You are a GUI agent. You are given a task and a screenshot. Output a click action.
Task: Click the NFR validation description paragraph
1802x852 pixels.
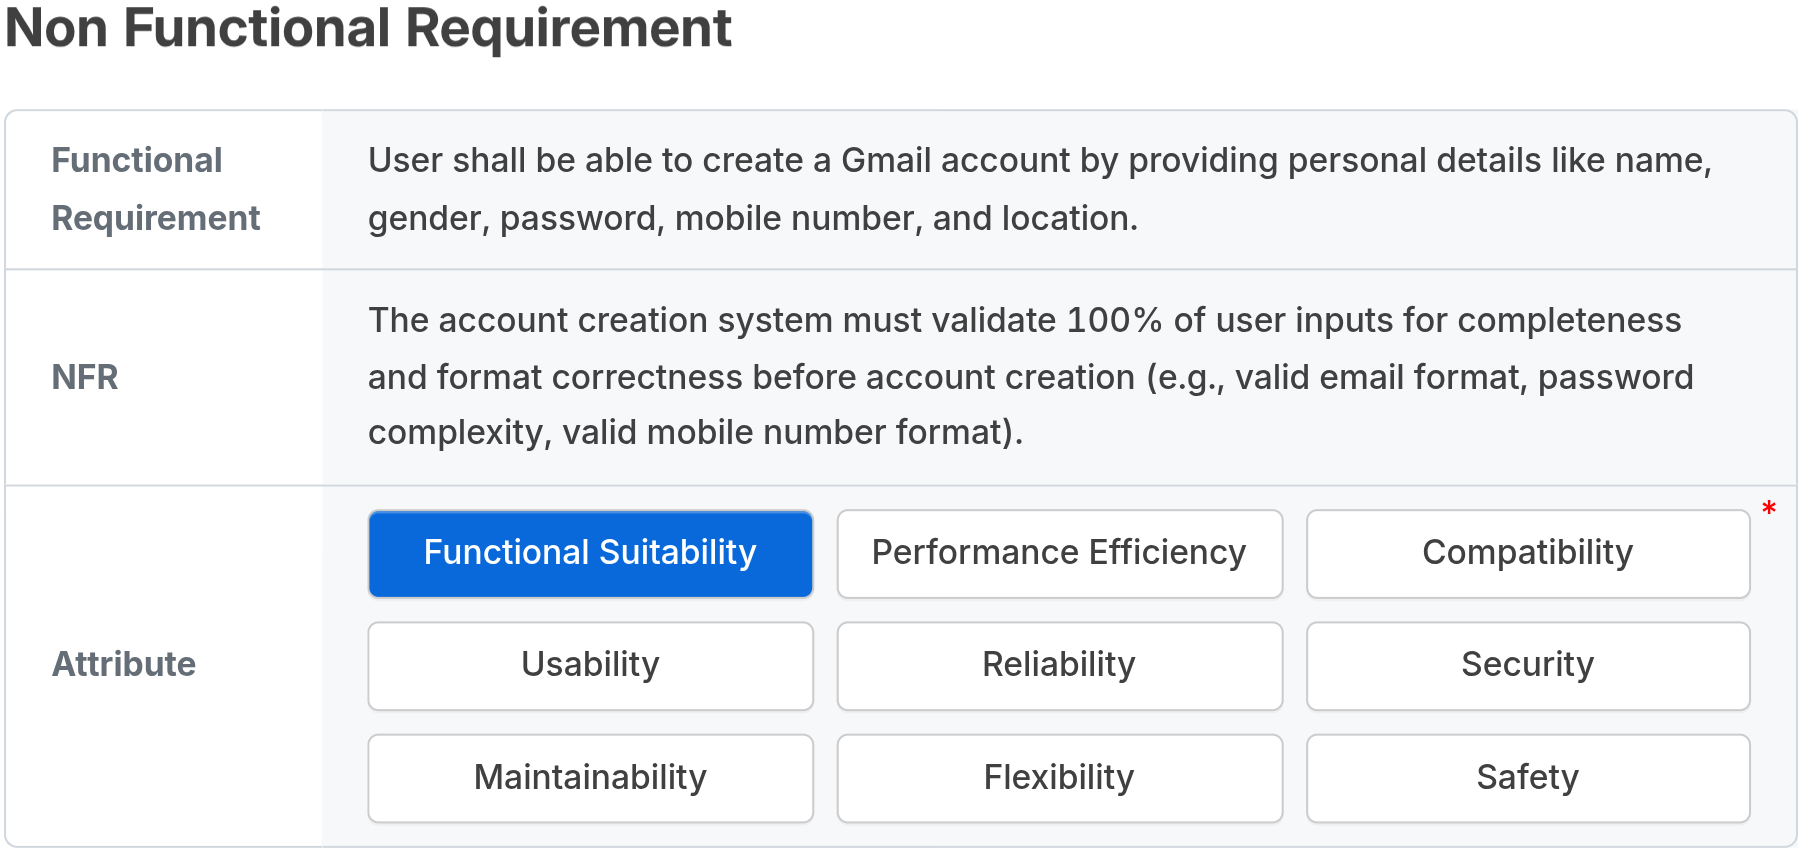(x=1030, y=376)
